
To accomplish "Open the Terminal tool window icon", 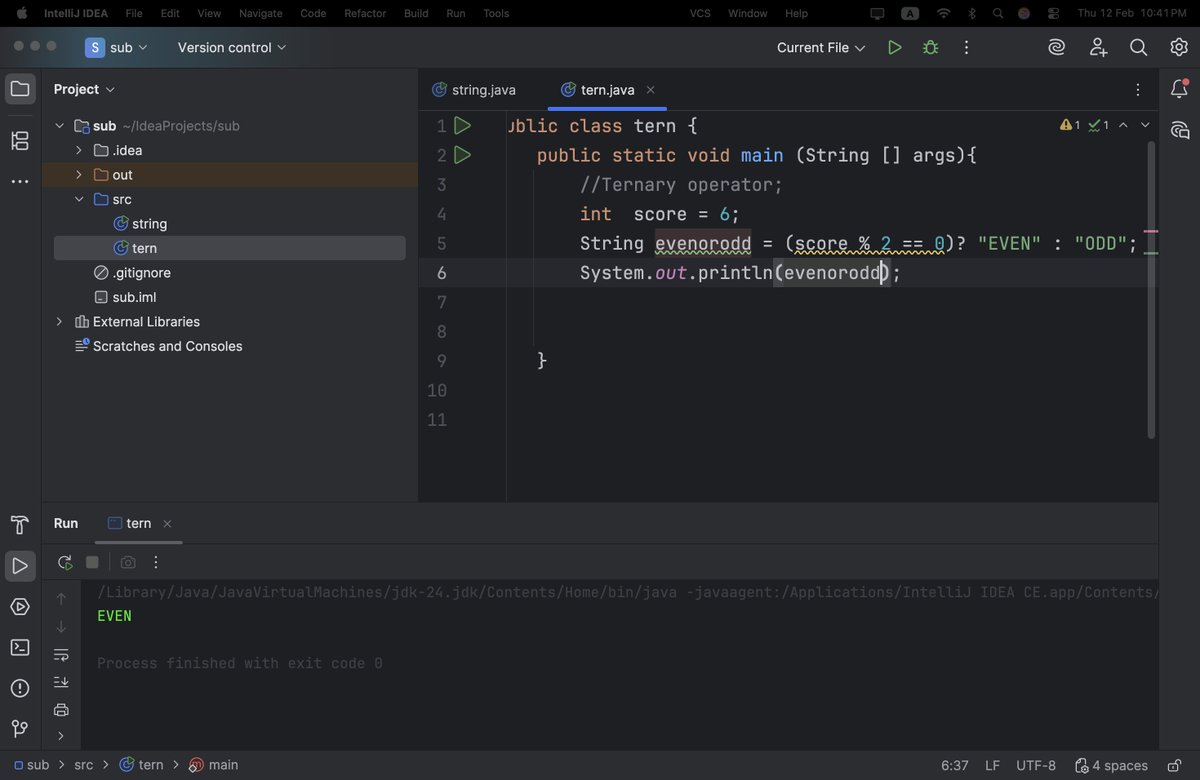I will pyautogui.click(x=20, y=647).
